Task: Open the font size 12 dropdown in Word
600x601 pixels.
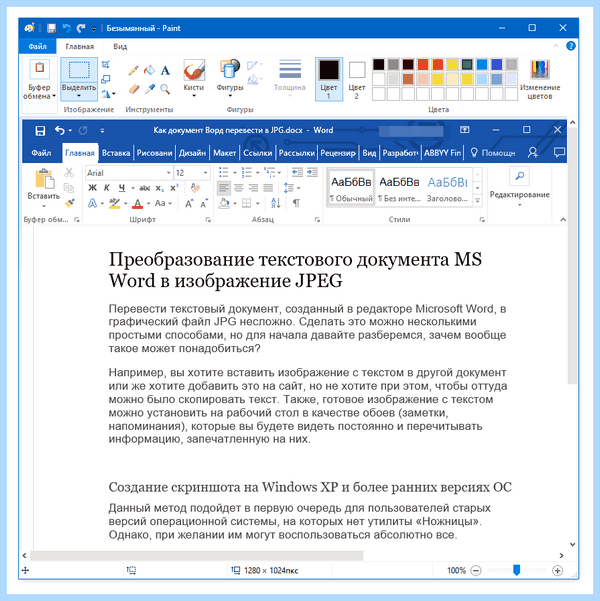Action: [x=205, y=173]
